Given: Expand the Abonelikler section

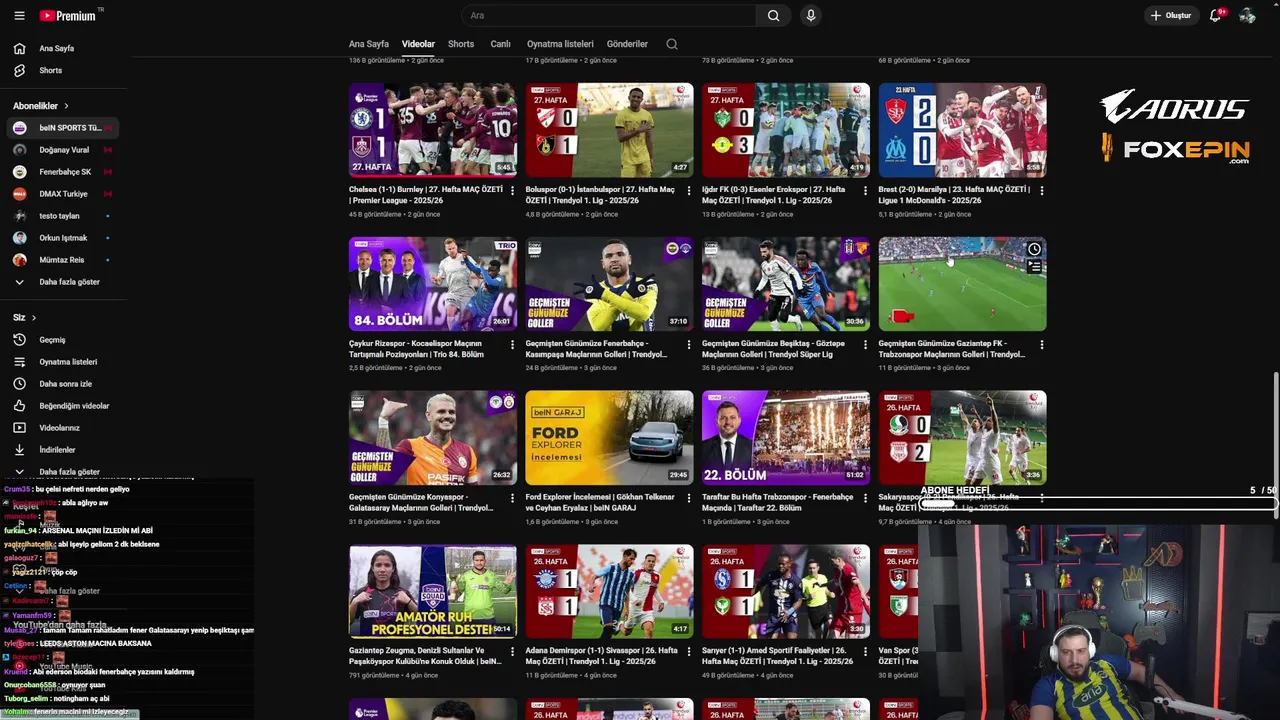Looking at the screenshot, I should point(41,106).
